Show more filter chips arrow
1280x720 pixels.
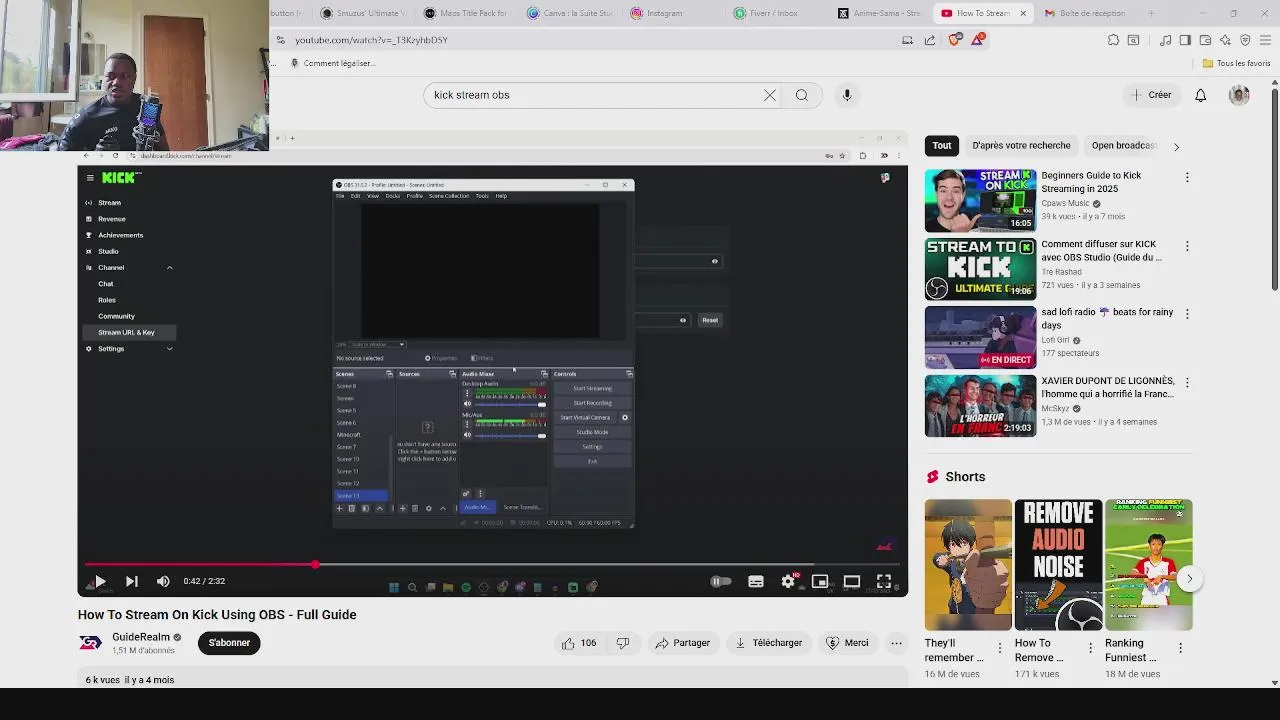[1176, 147]
